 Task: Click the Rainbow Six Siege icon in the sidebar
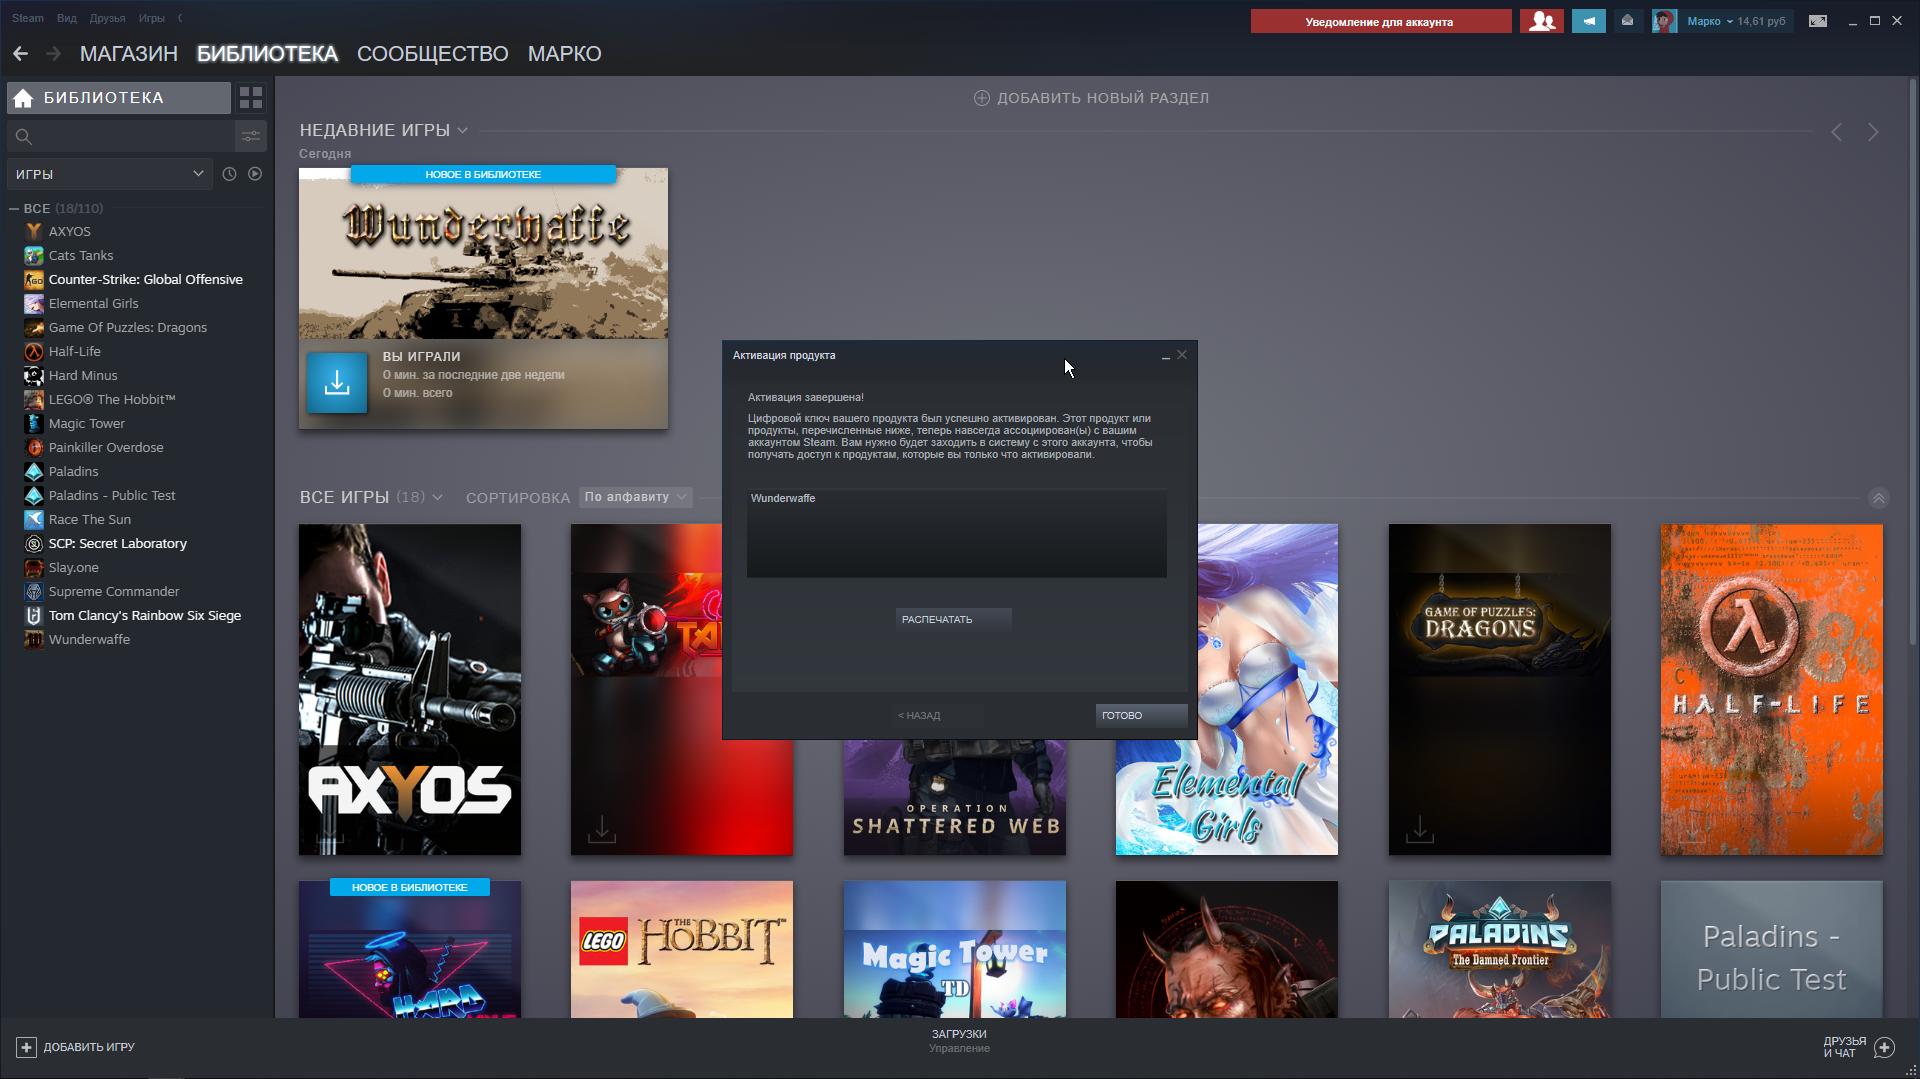[x=34, y=616]
